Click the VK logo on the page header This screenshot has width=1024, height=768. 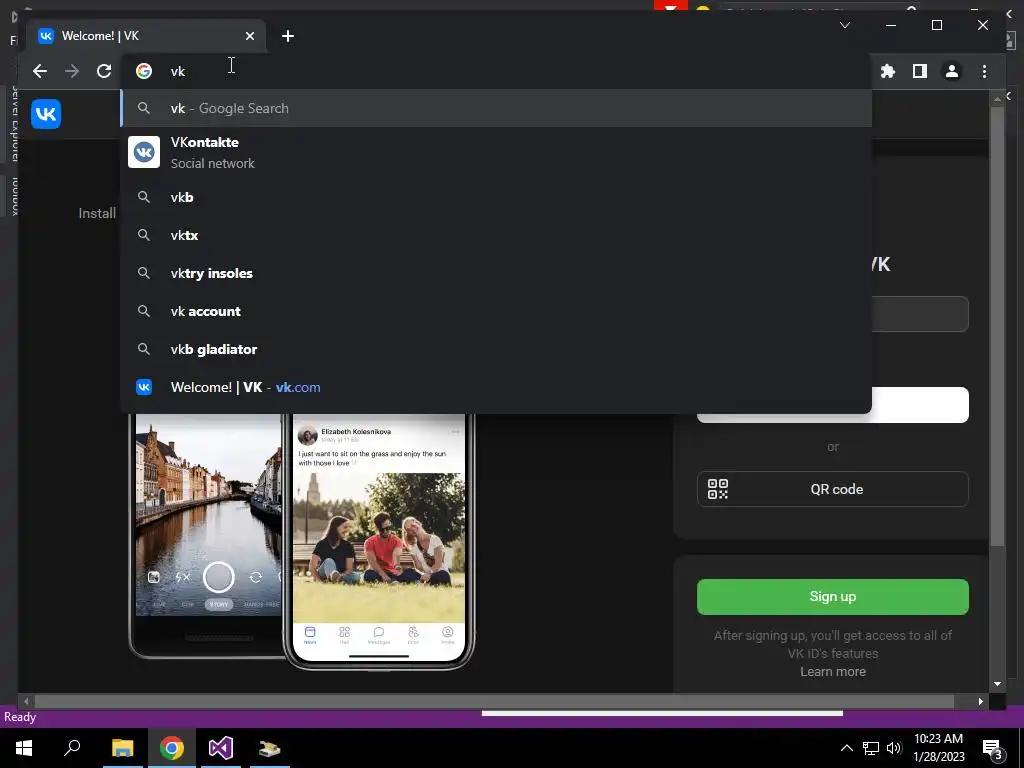(x=46, y=114)
